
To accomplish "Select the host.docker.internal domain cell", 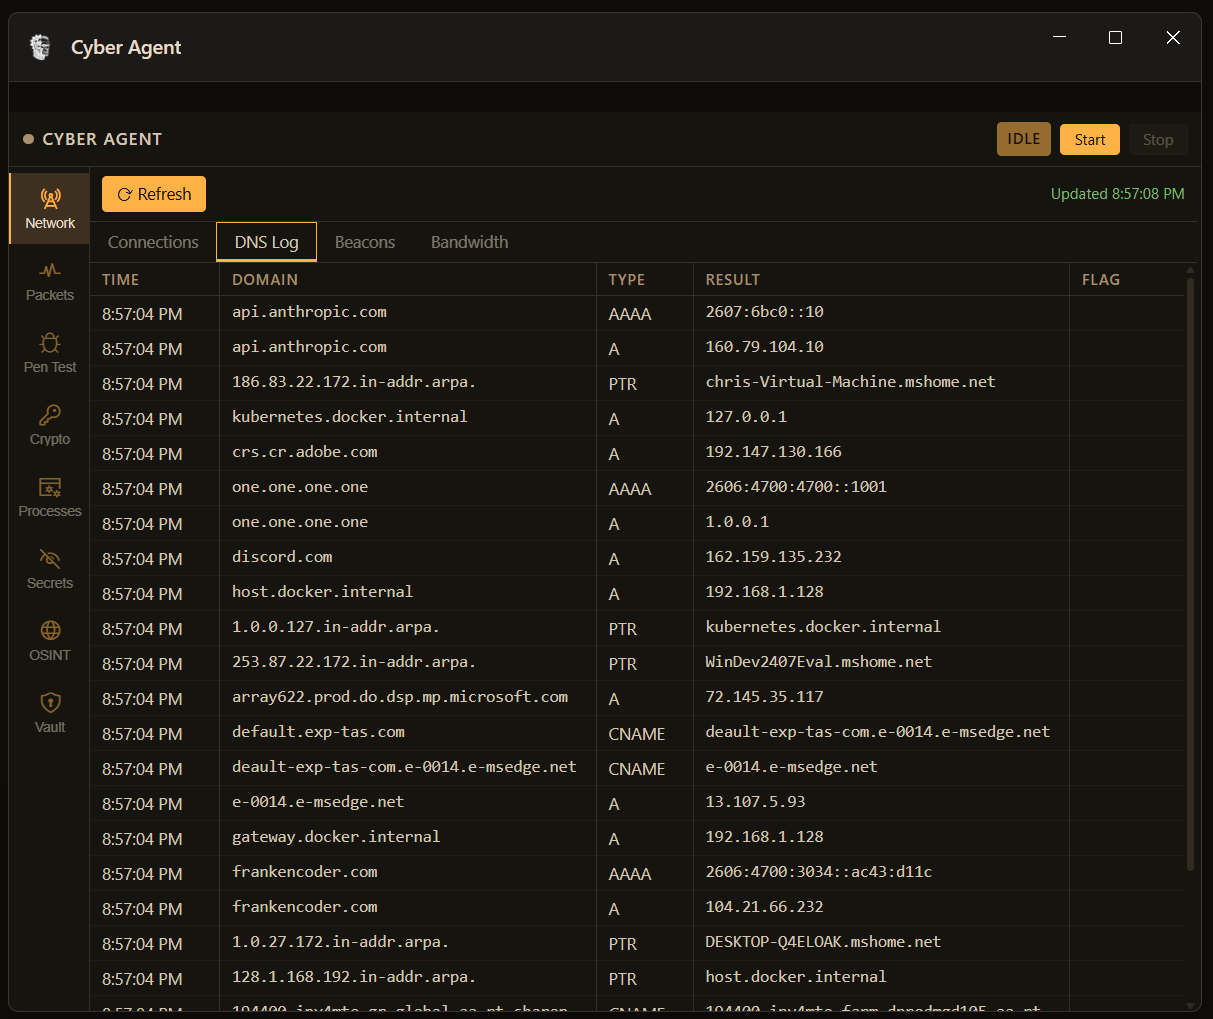I will point(322,592).
